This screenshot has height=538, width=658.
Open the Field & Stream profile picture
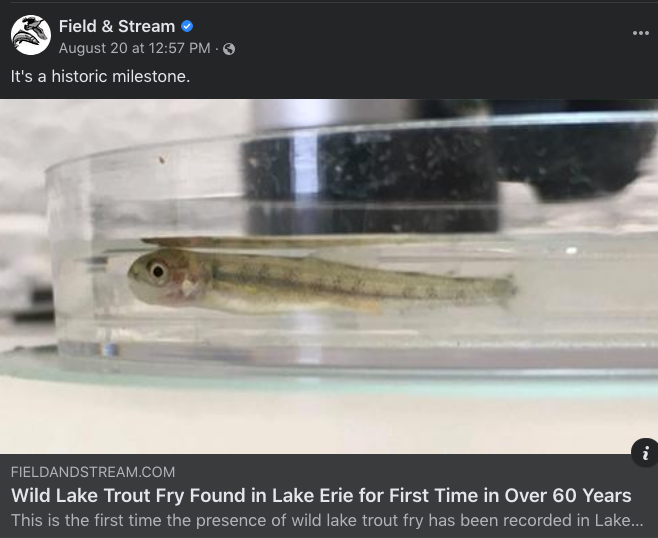pyautogui.click(x=31, y=35)
